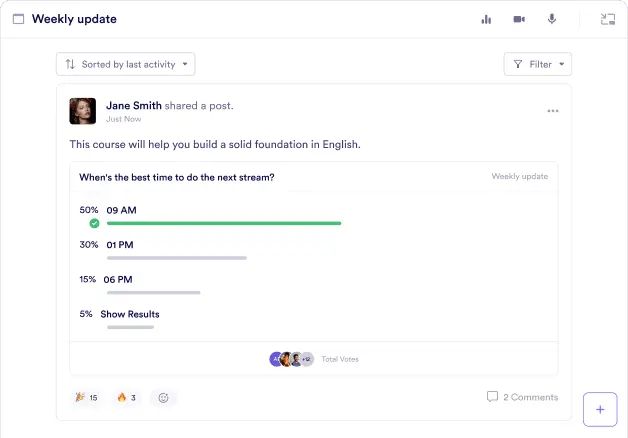Select the 09 AM poll option
The height and width of the screenshot is (438, 628).
pyautogui.click(x=121, y=210)
